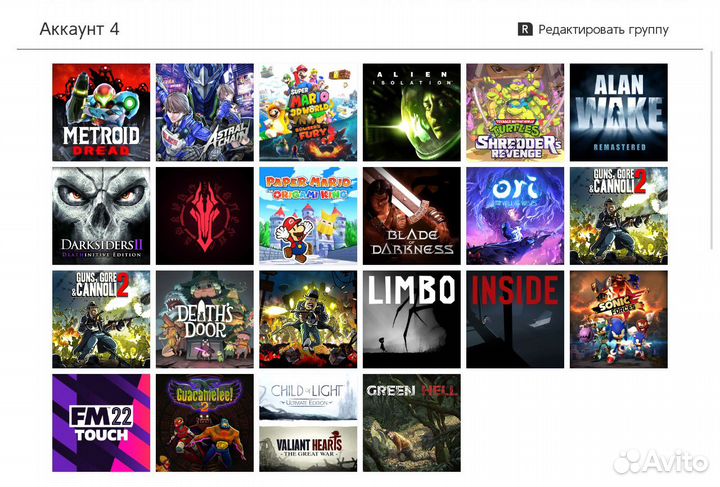Open the LIMBO game tile
The width and height of the screenshot is (720, 487).
click(412, 319)
